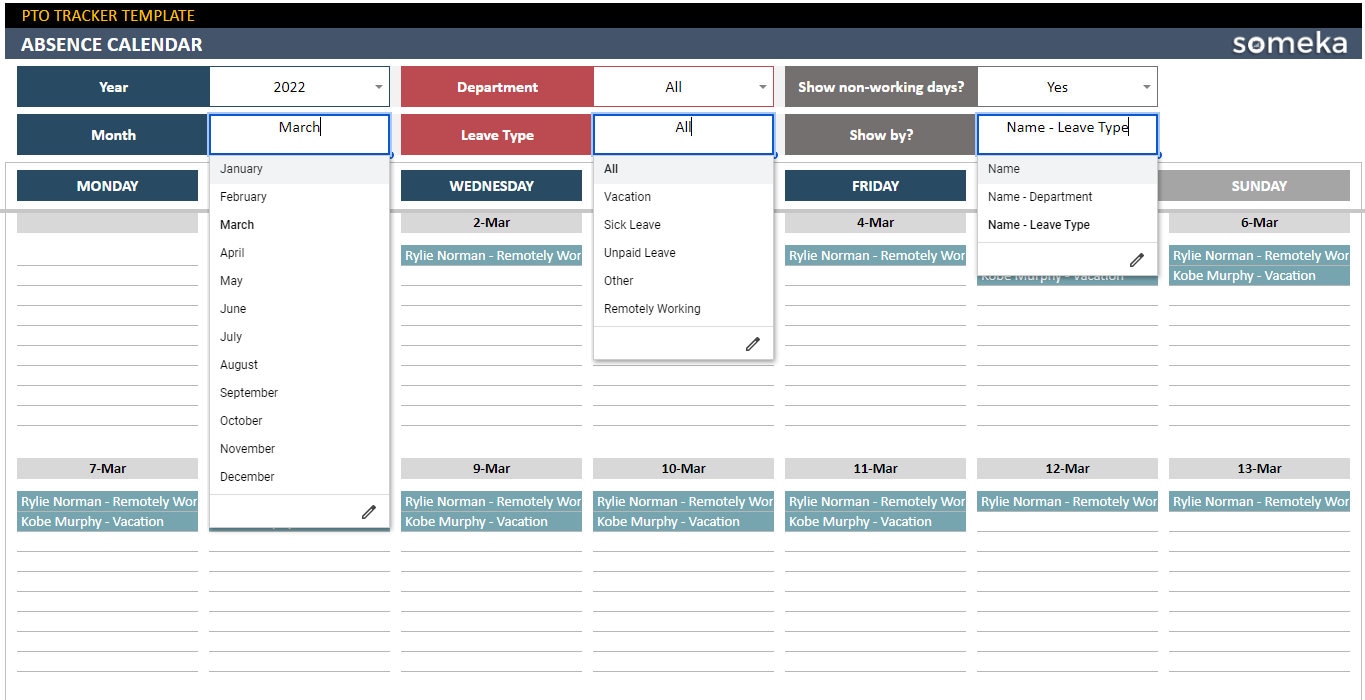Open the Year dropdown
Image resolution: width=1365 pixels, height=700 pixels.
(376, 86)
